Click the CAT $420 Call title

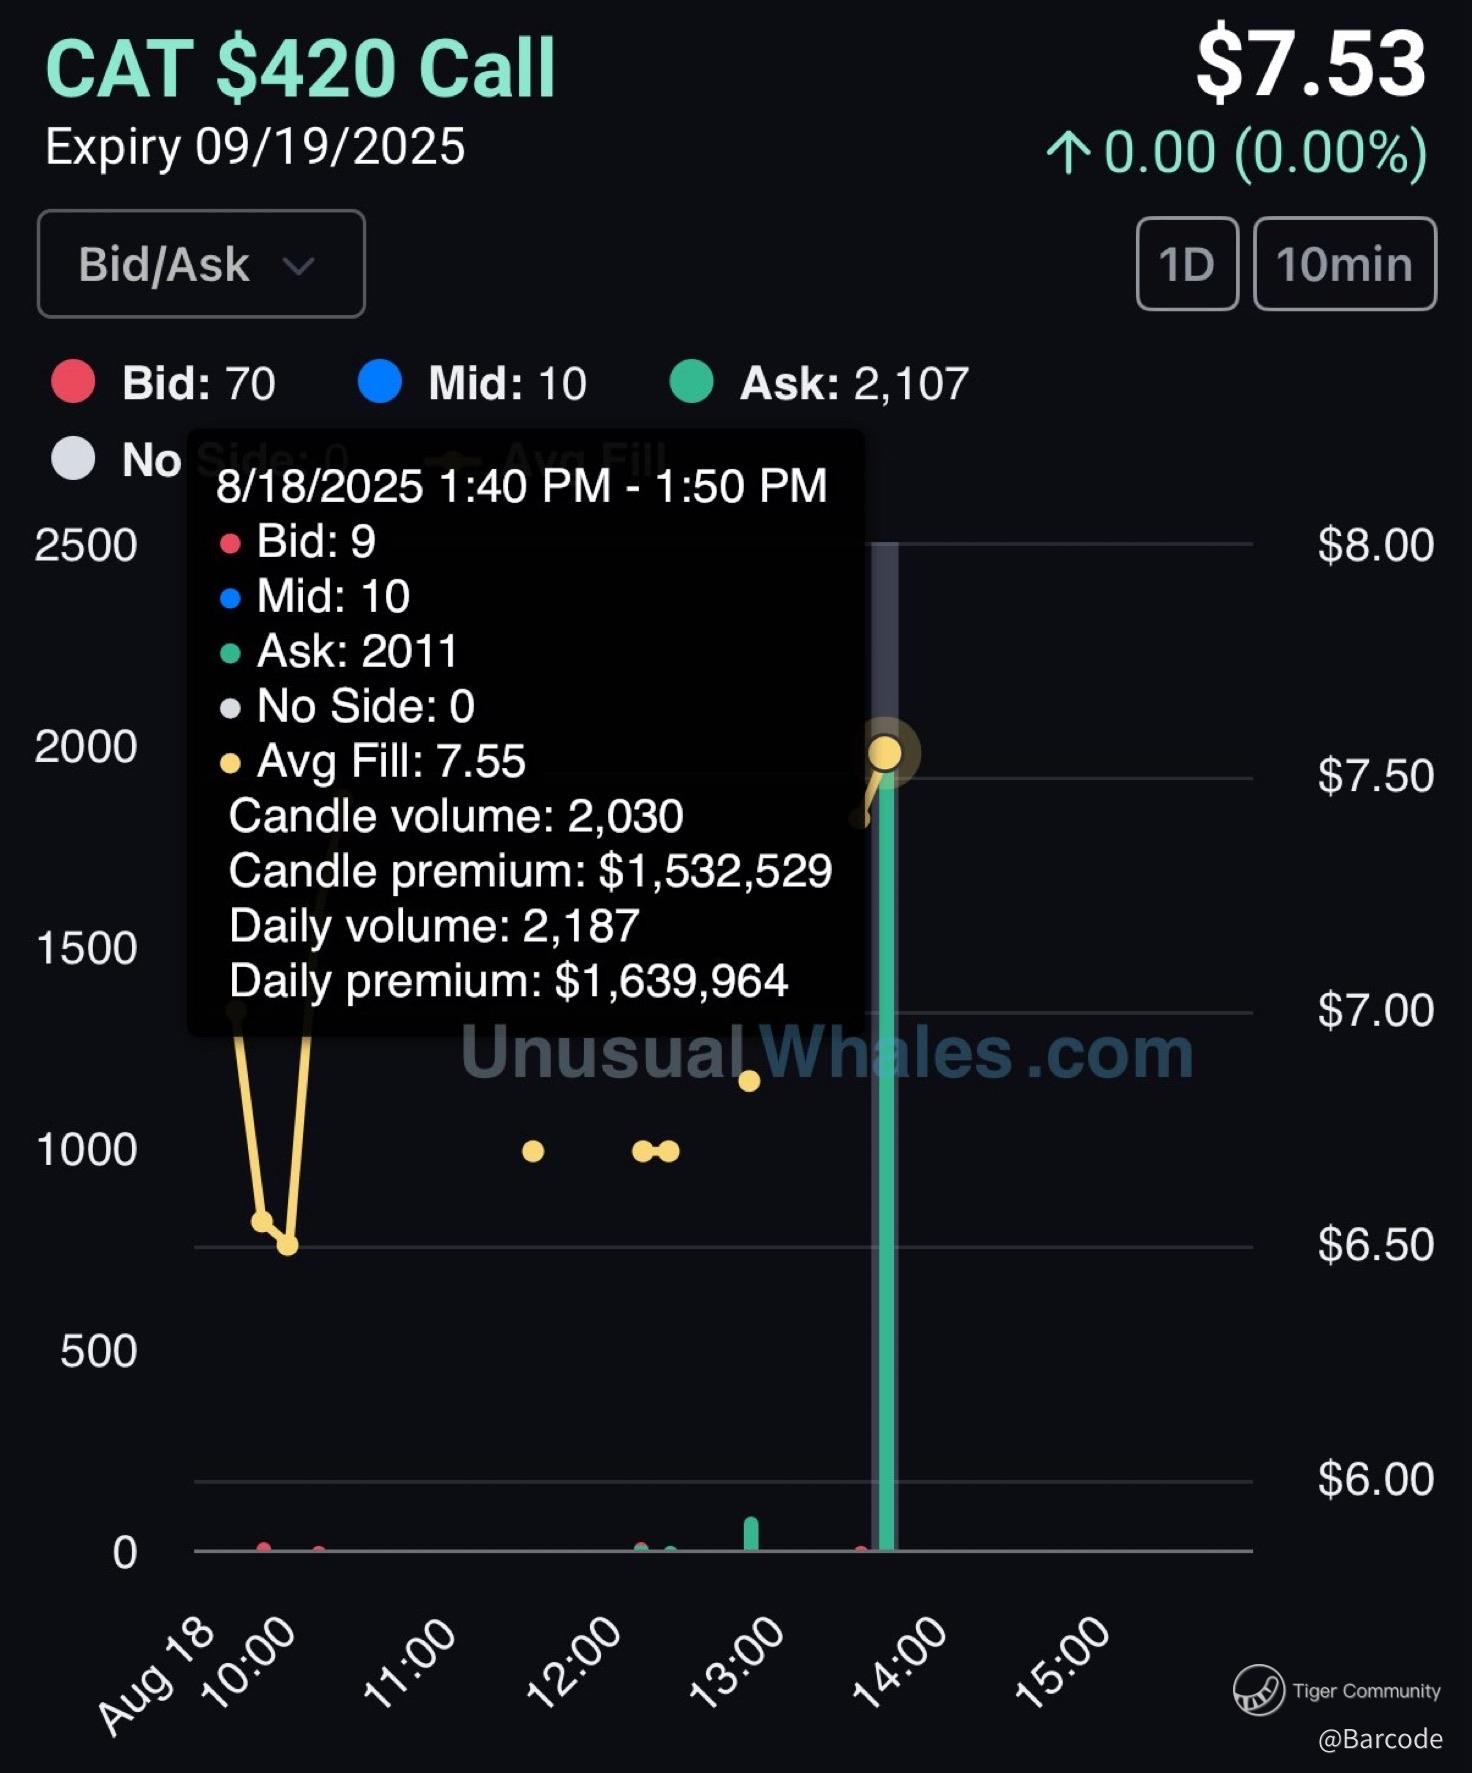point(300,68)
